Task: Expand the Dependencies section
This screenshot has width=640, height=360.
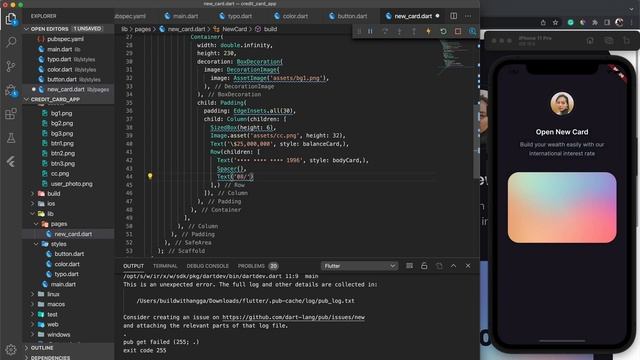Action: [x=50, y=358]
